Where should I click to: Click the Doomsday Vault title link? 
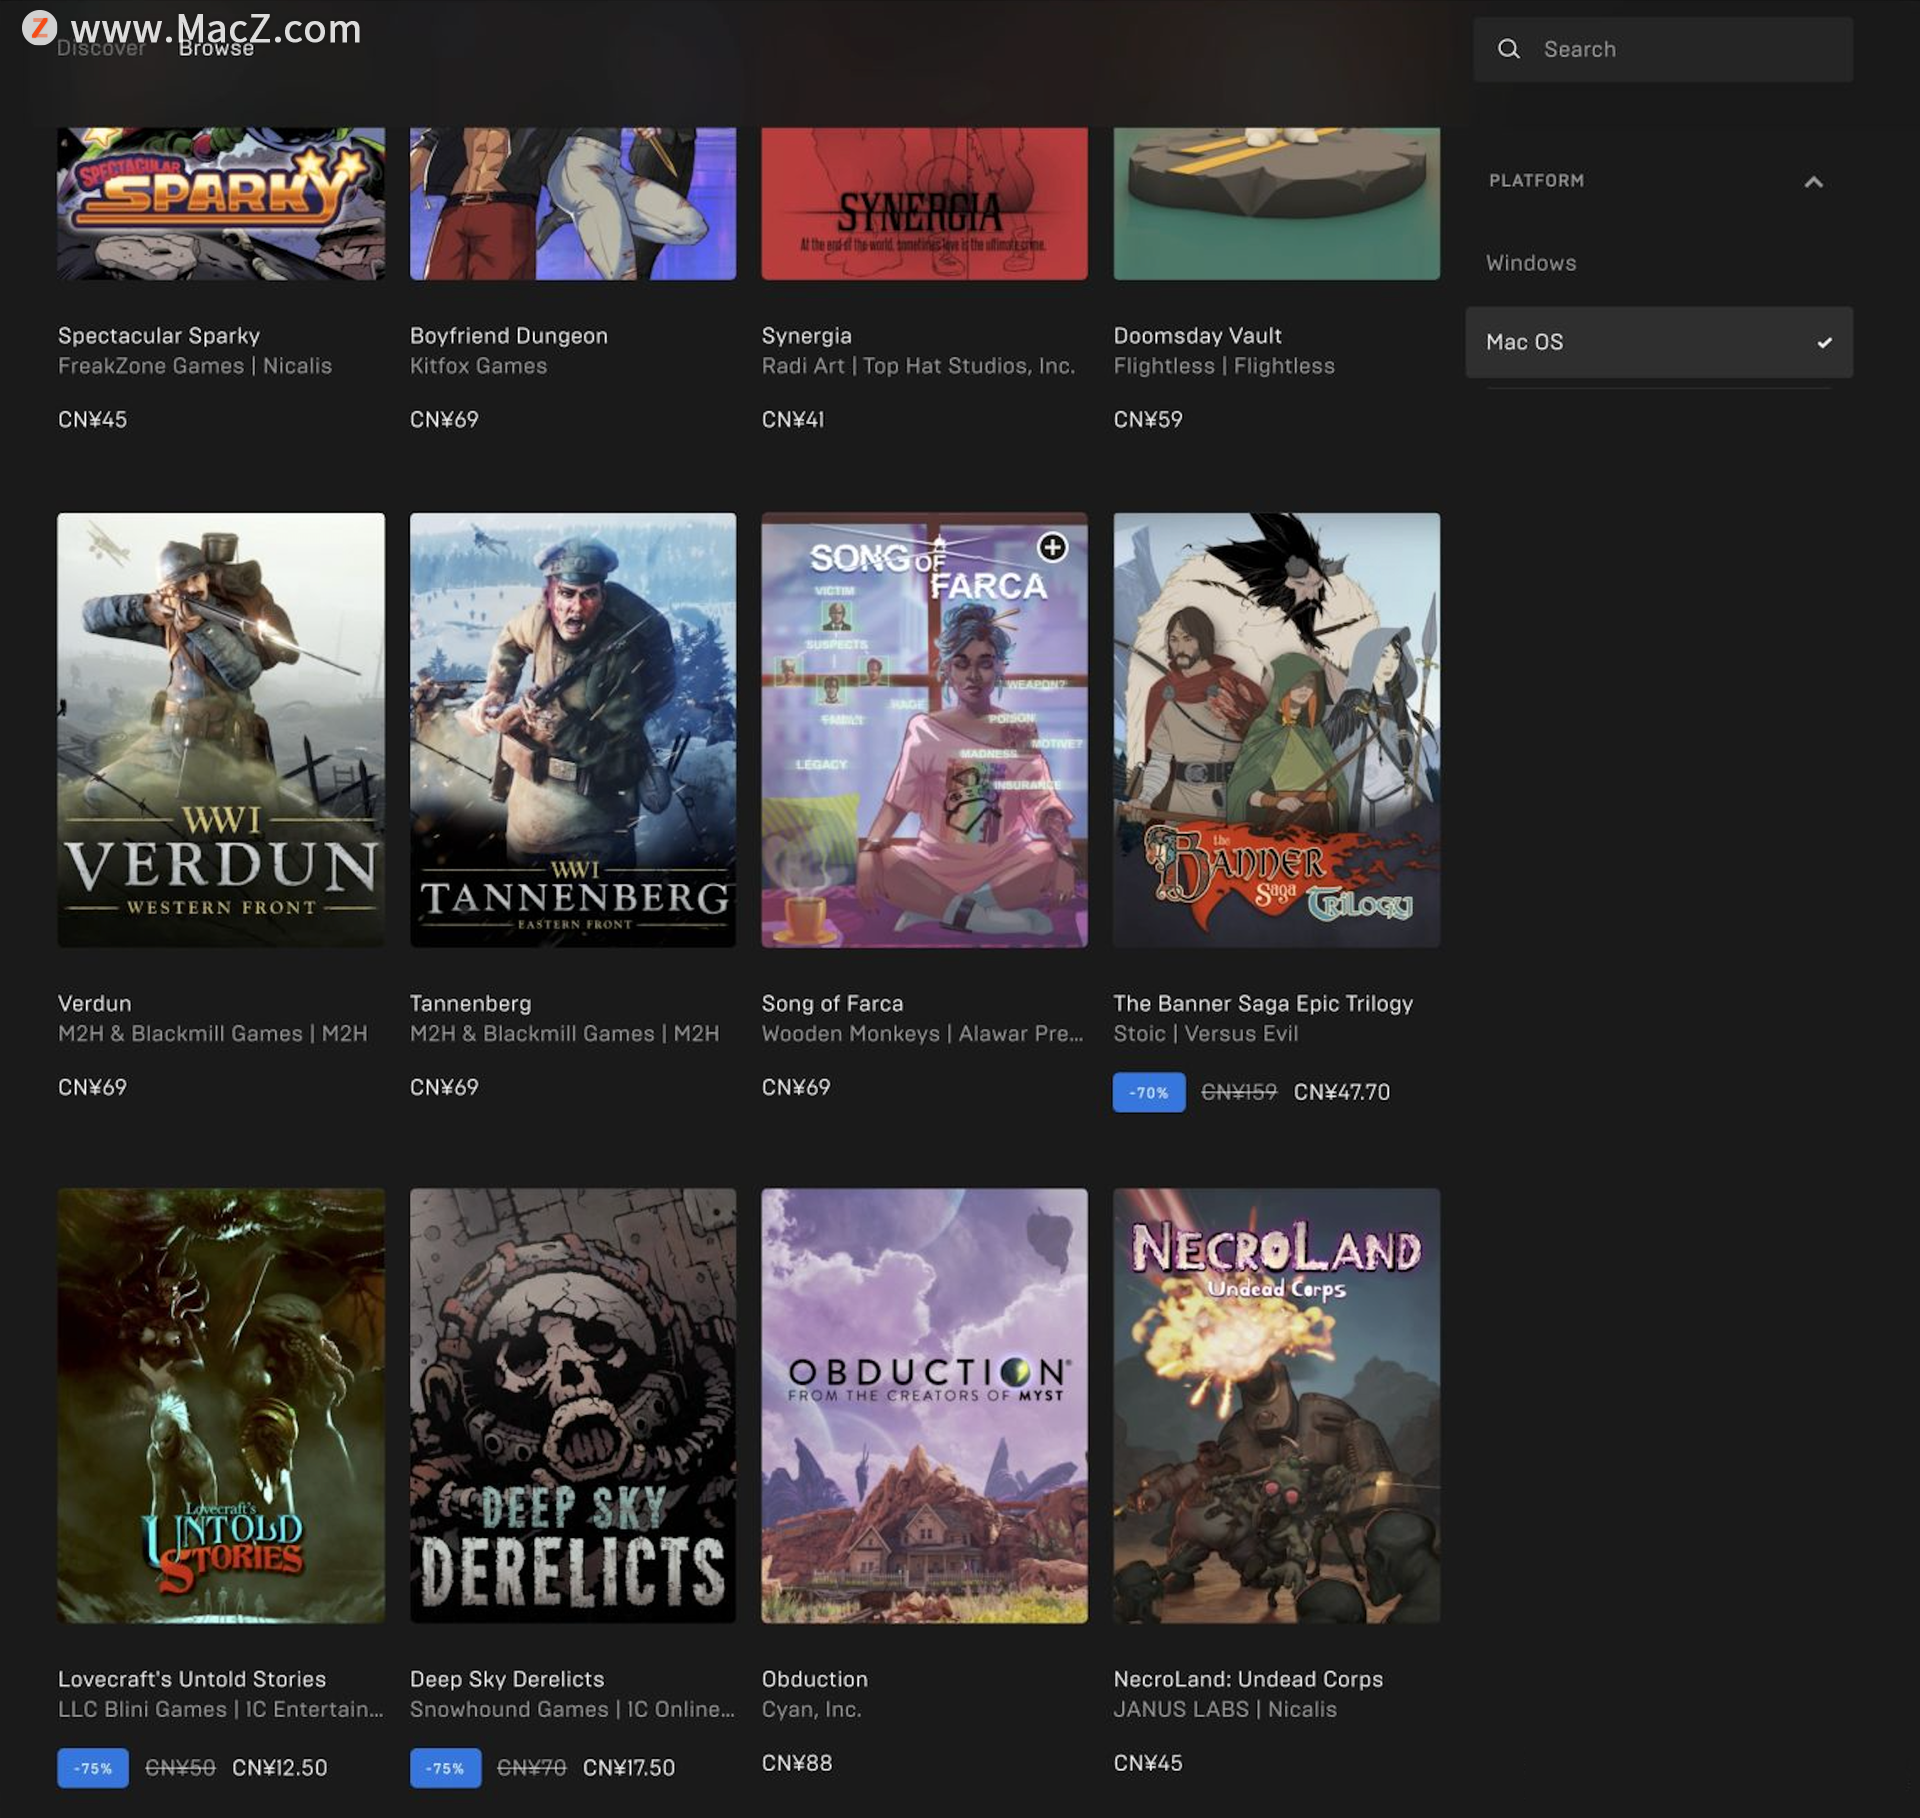(x=1197, y=336)
